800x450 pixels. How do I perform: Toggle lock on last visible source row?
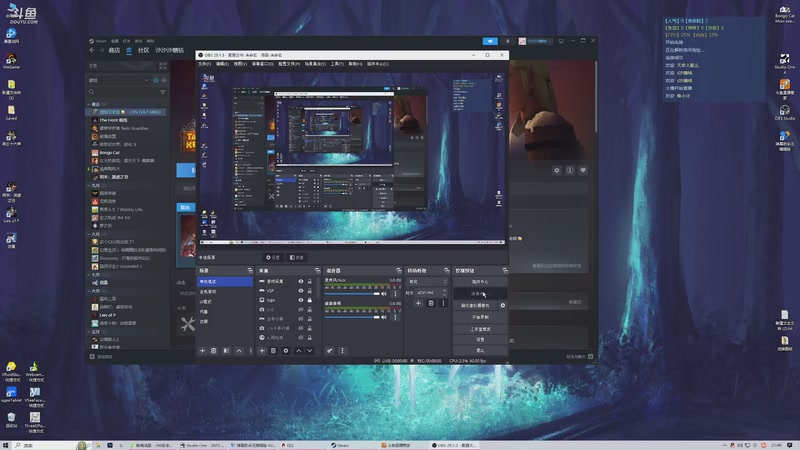[x=310, y=337]
